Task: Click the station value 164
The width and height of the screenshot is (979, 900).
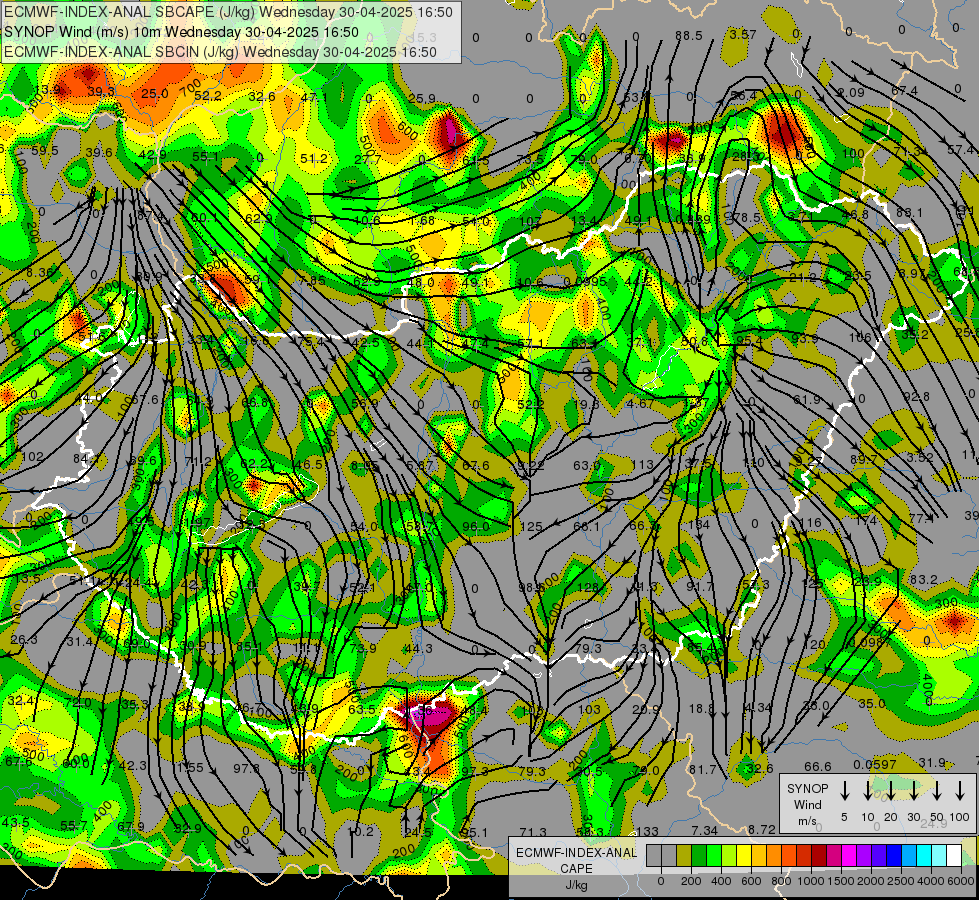Action: 699,524
